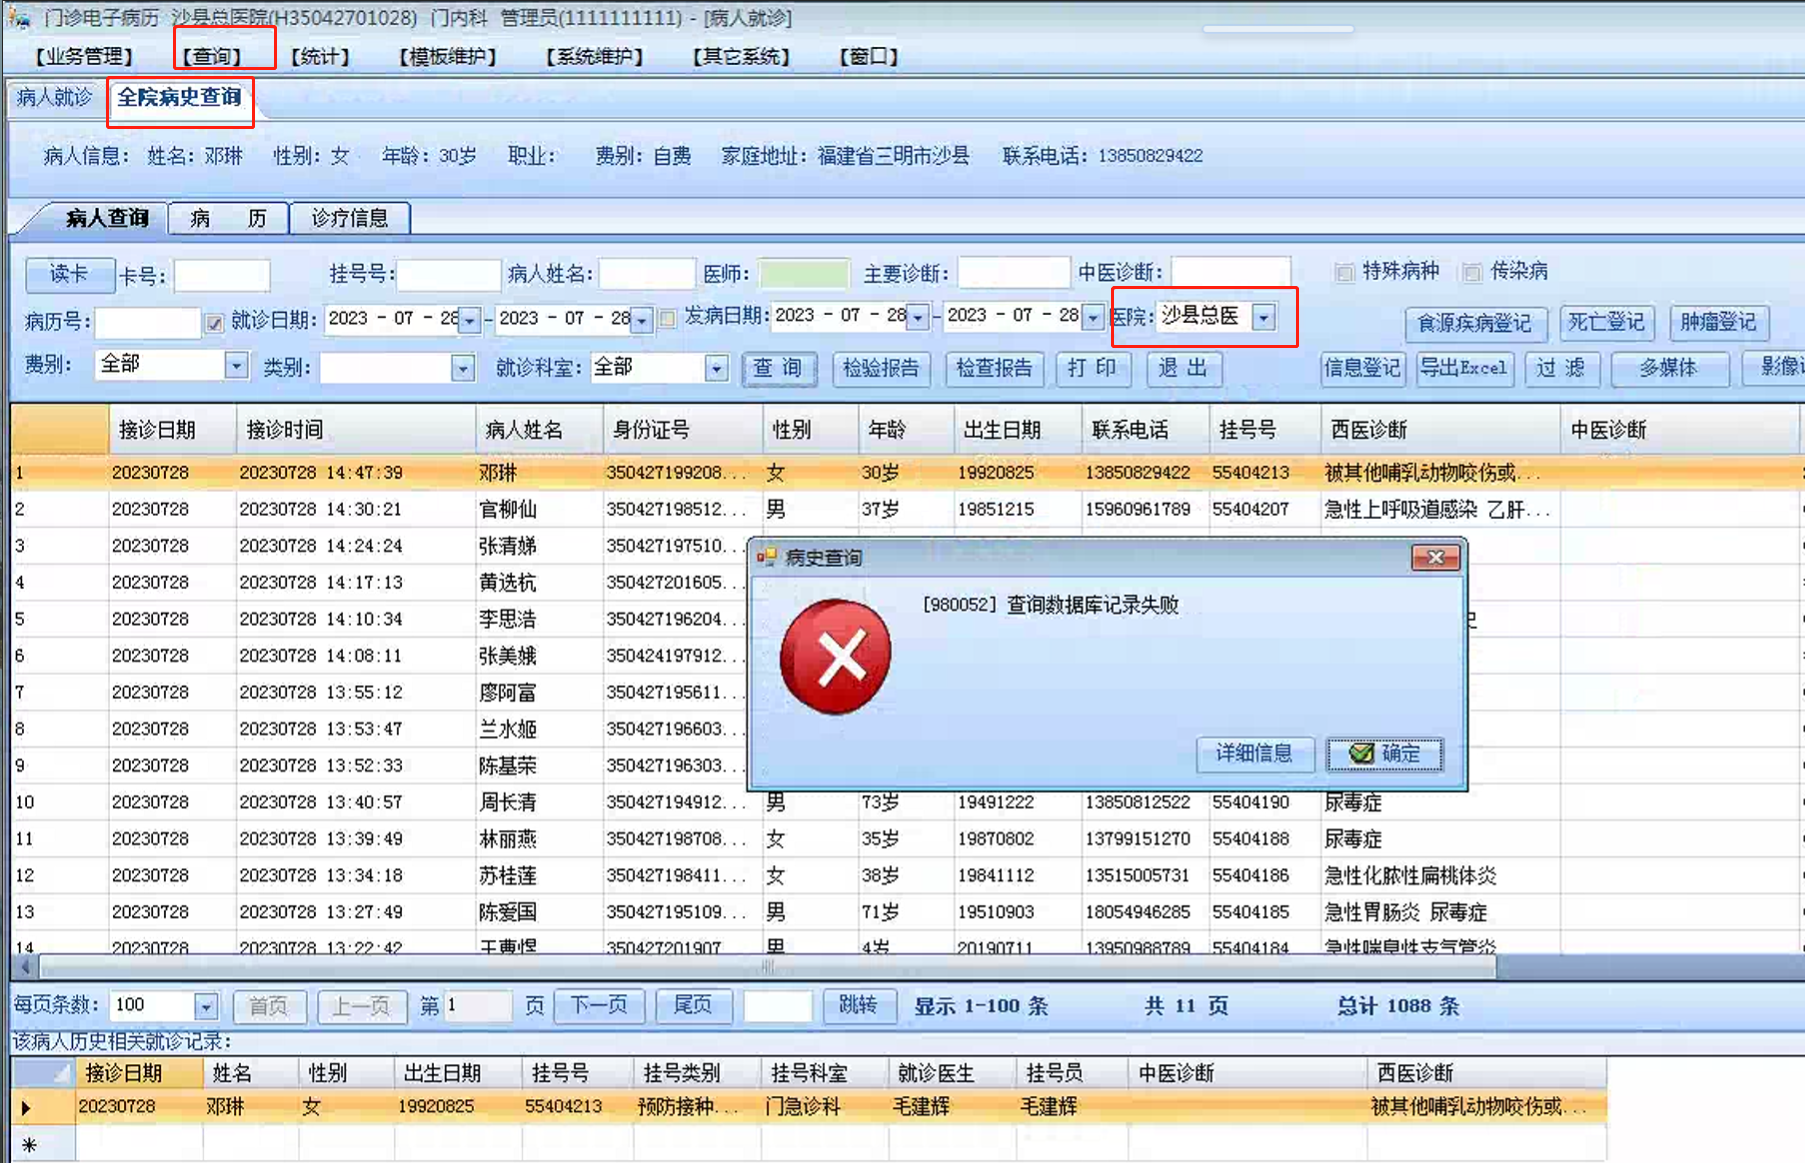1805x1163 pixels.
Task: Click the 退出 button
Action: [1183, 369]
